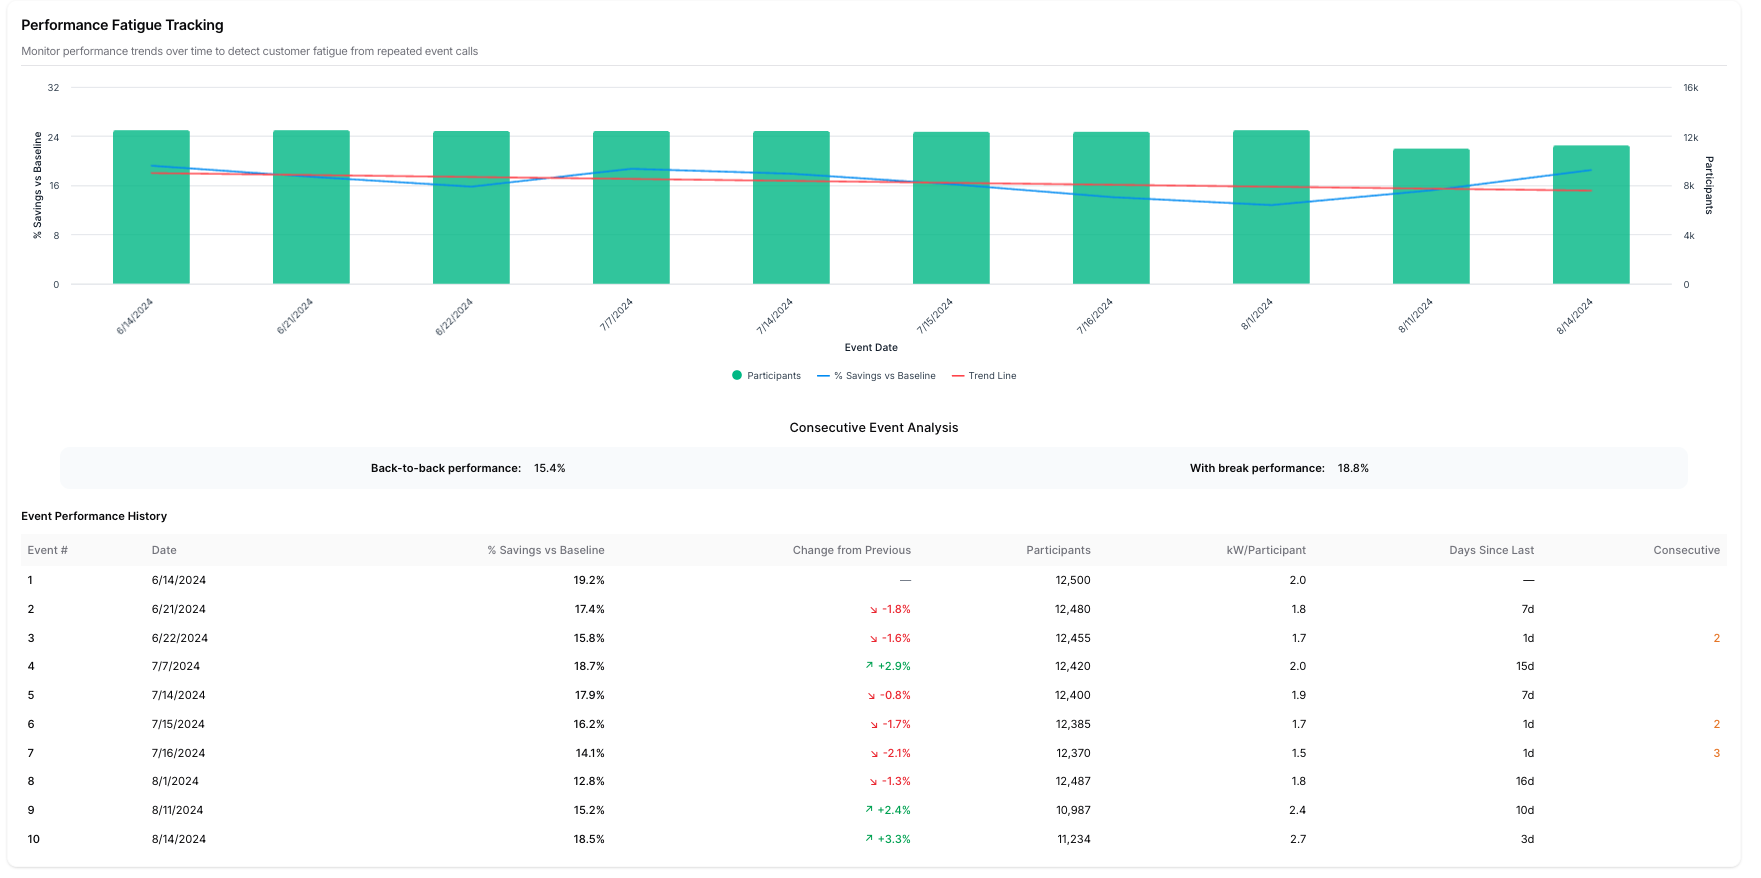Viewport: 1761px width, 878px height.
Task: Click the up arrow icon beside +3.3%
Action: tap(869, 839)
